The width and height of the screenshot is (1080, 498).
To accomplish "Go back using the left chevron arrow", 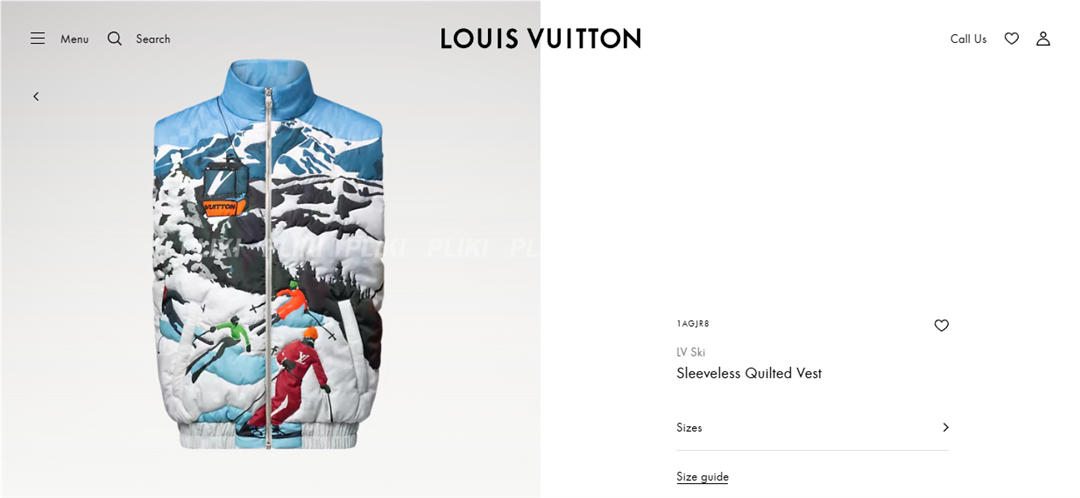I will click(x=36, y=96).
